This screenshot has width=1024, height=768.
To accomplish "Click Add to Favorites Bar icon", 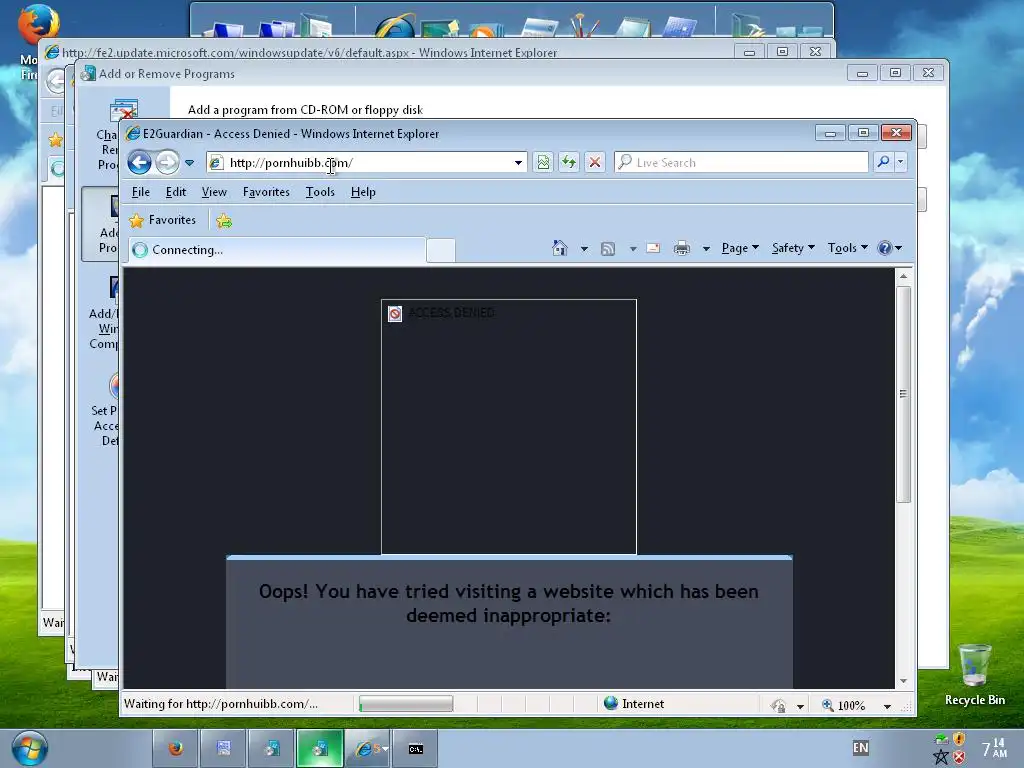I will click(224, 221).
